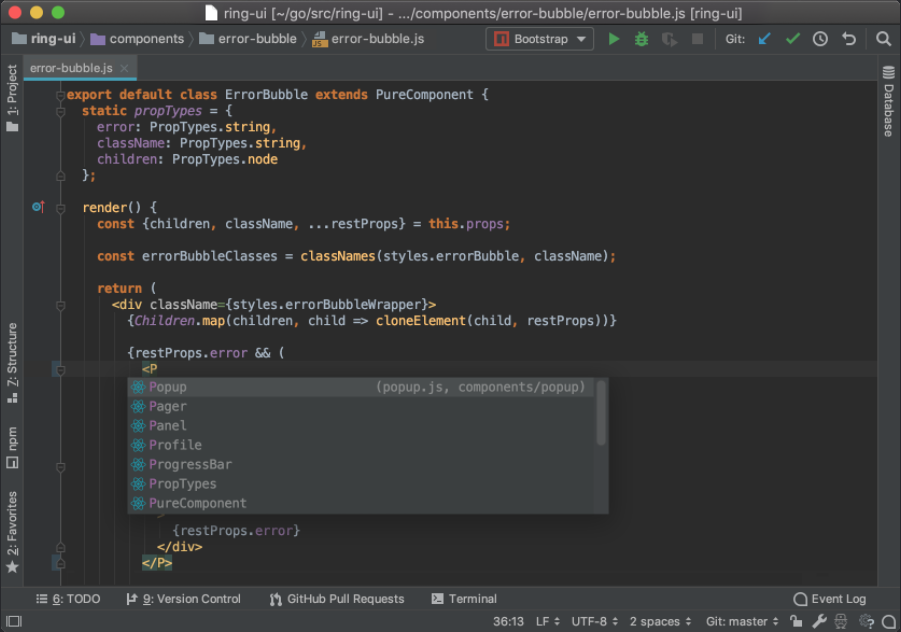Image resolution: width=901 pixels, height=632 pixels.
Task: Open the Git: master branch selector
Action: pos(741,621)
